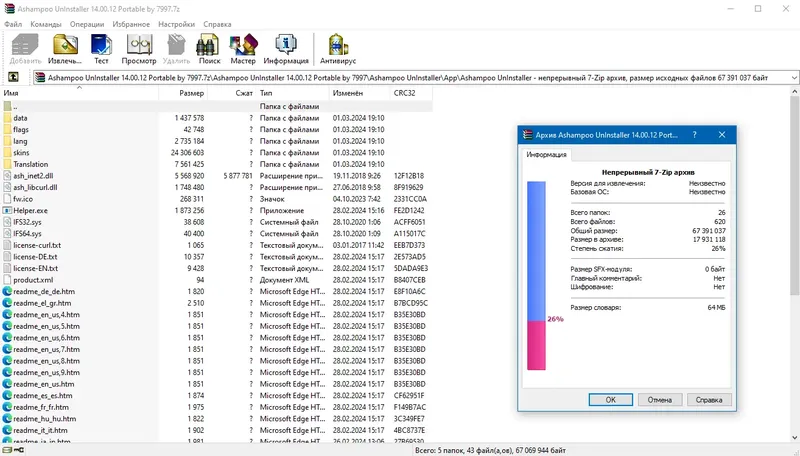Click the fw.ico file icon

tap(7, 199)
